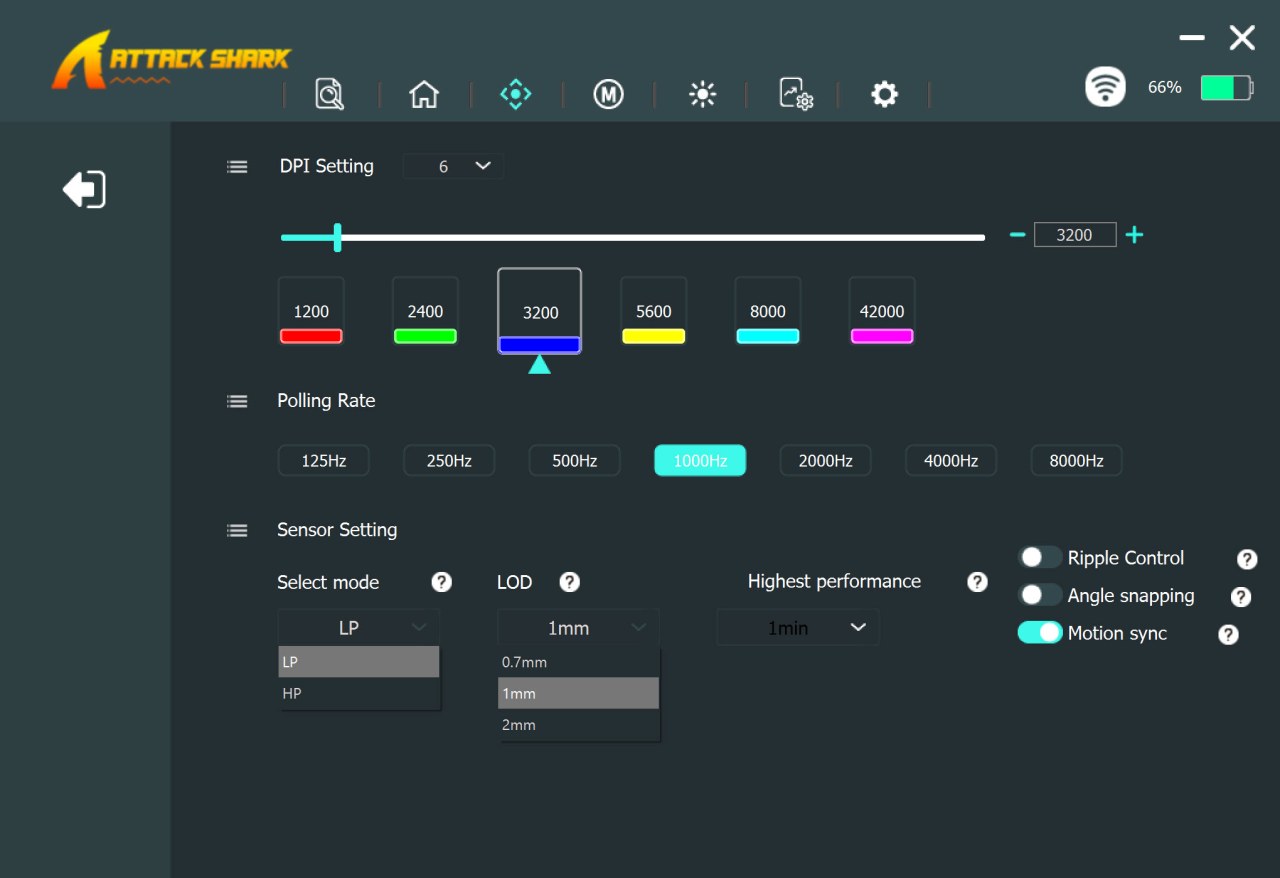Select the 2400 DPI stage

(x=425, y=311)
